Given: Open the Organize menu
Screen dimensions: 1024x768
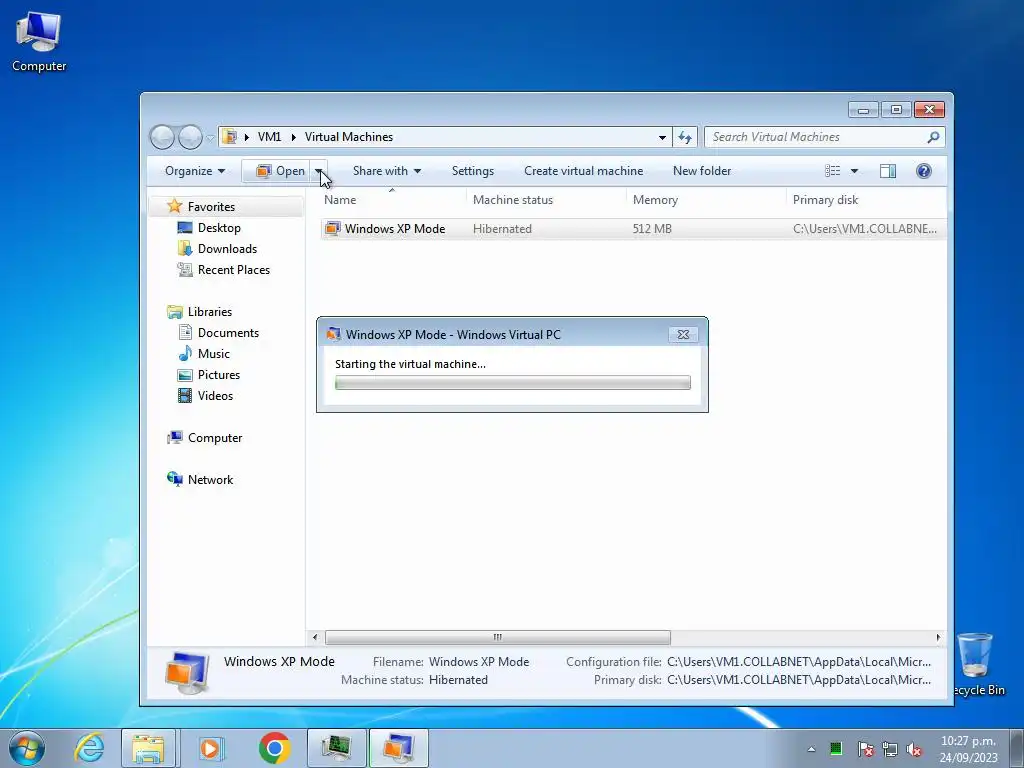Looking at the screenshot, I should [195, 171].
